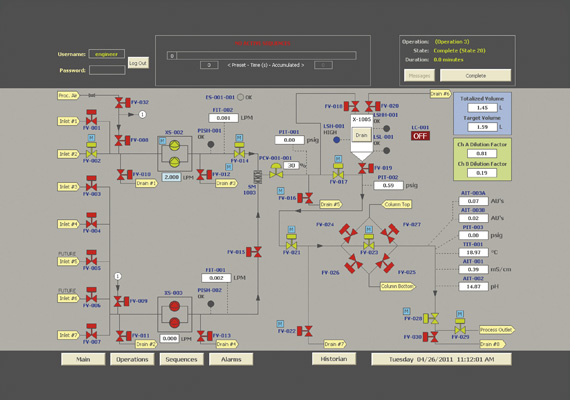The height and width of the screenshot is (400, 570).
Task: Click the Complete button
Action: tap(475, 76)
